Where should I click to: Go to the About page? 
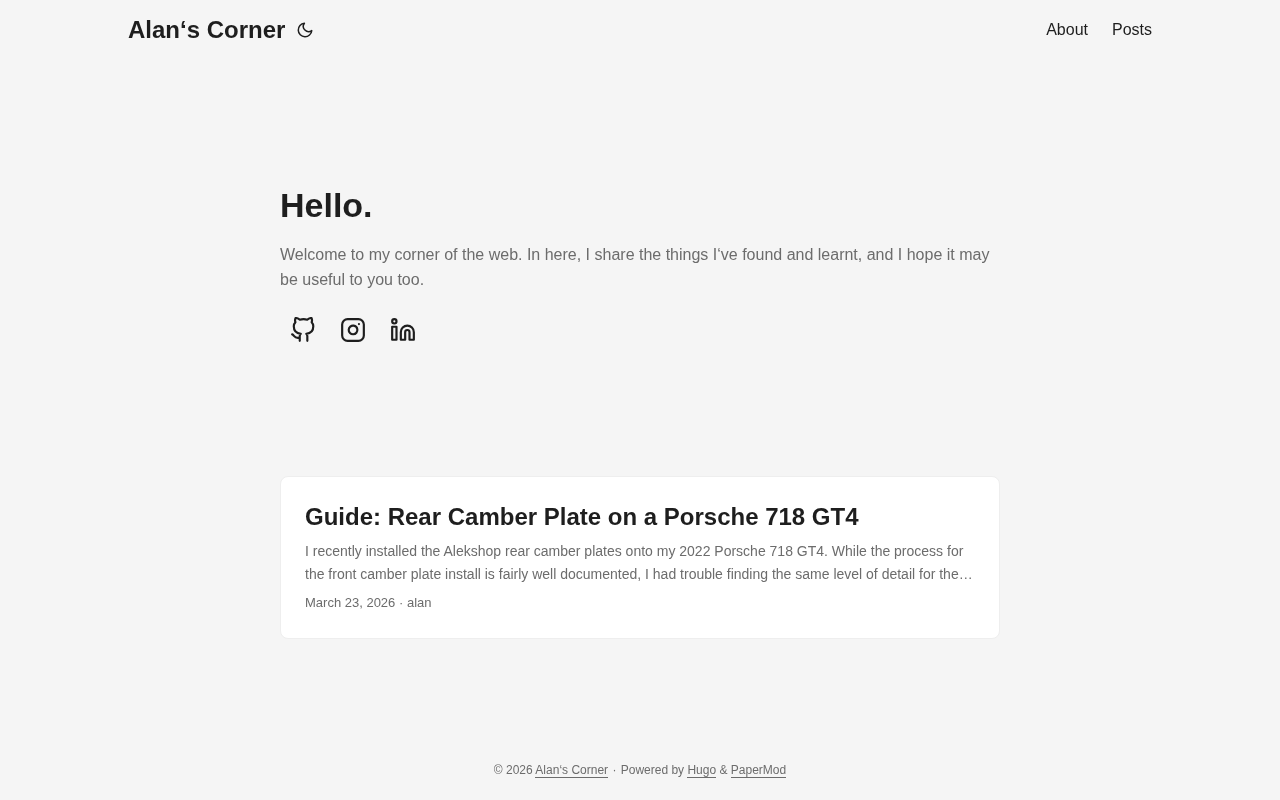coord(1066,30)
